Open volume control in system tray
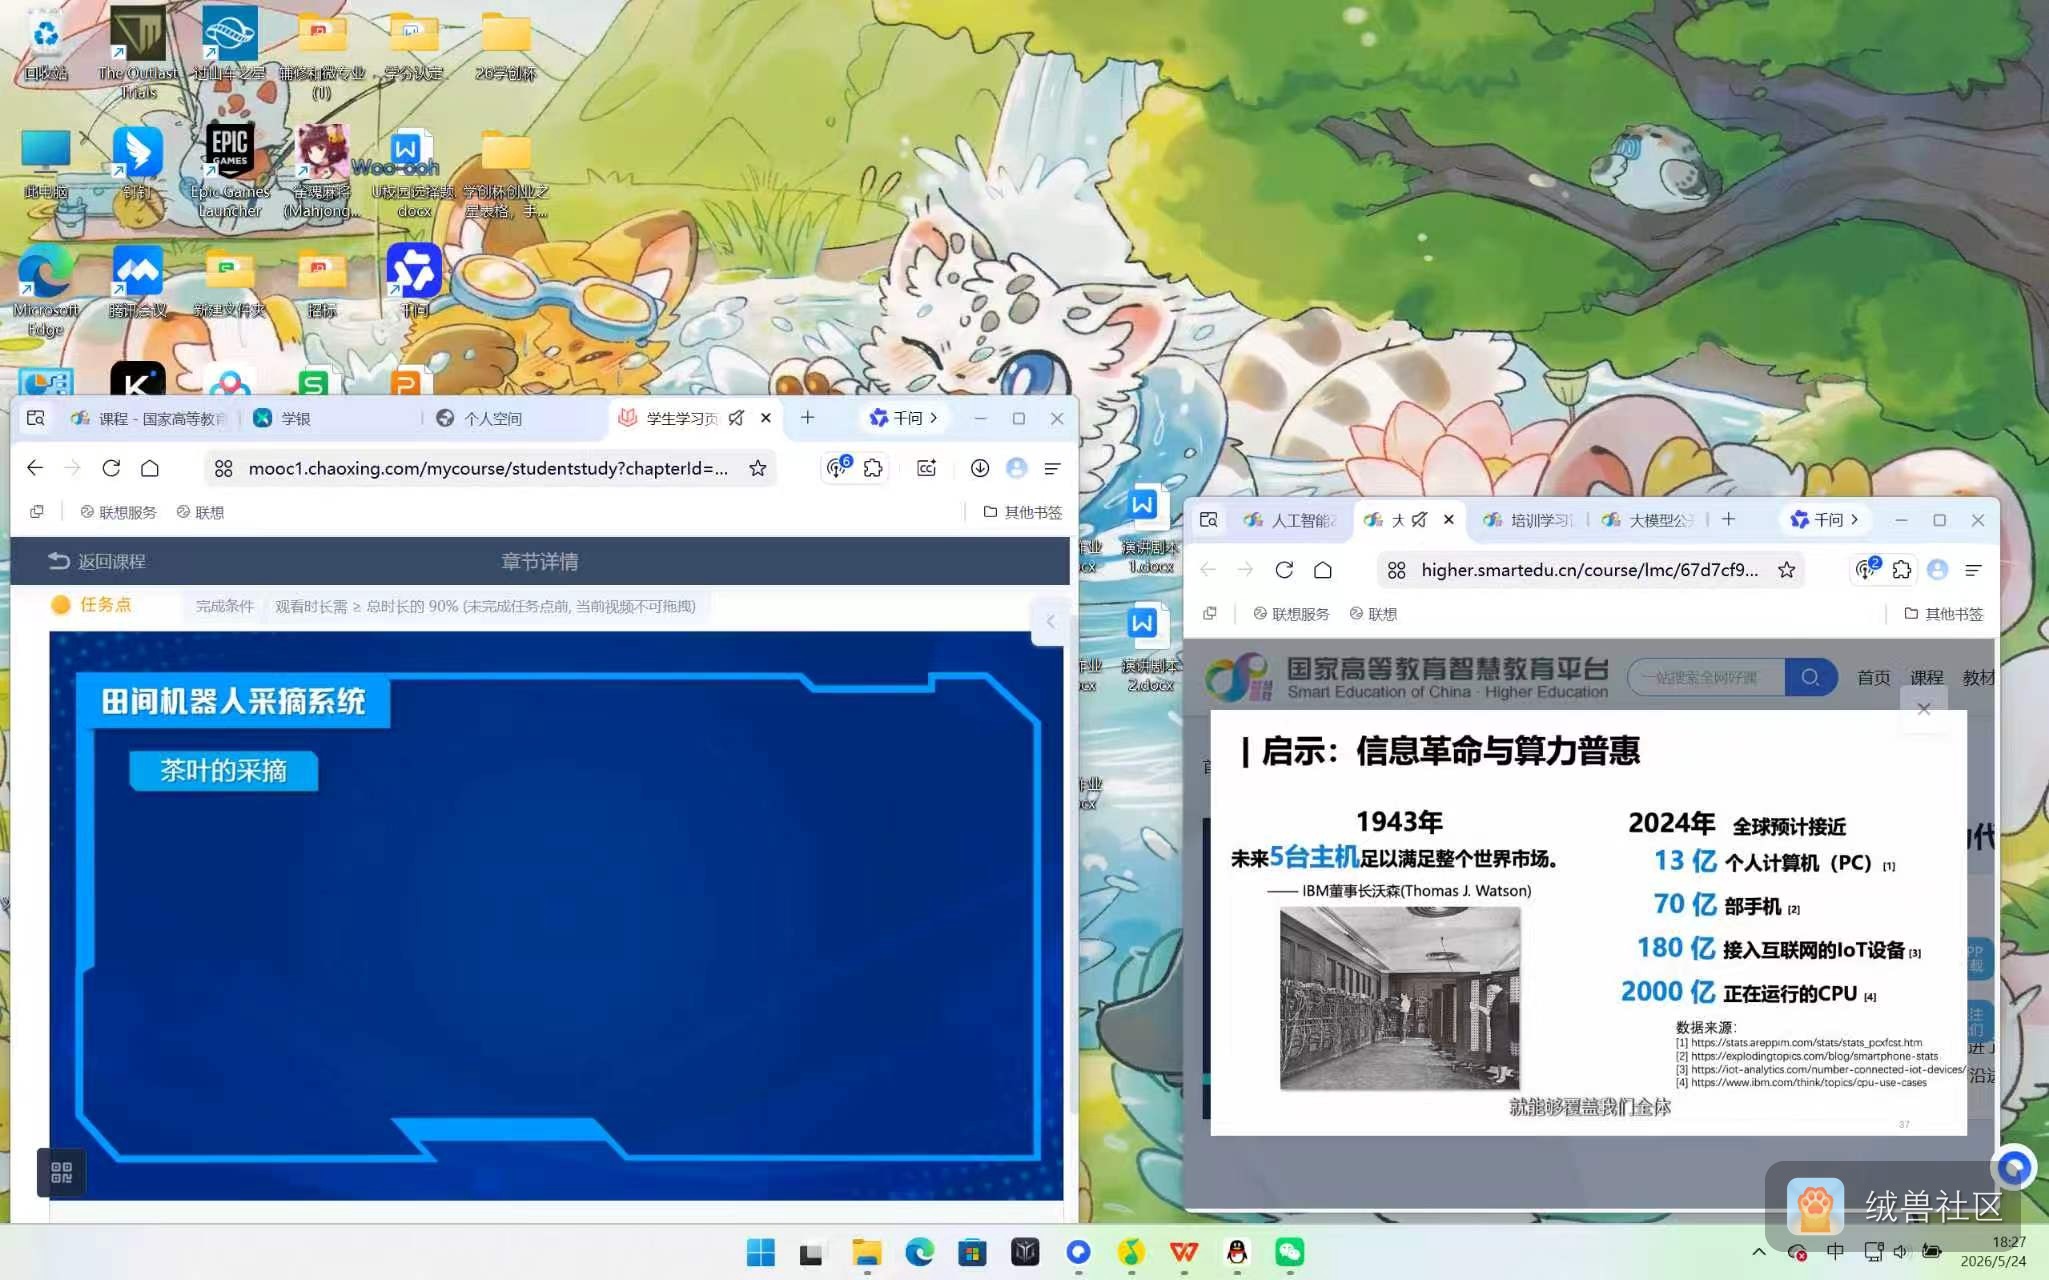This screenshot has height=1280, width=2049. click(1900, 1252)
